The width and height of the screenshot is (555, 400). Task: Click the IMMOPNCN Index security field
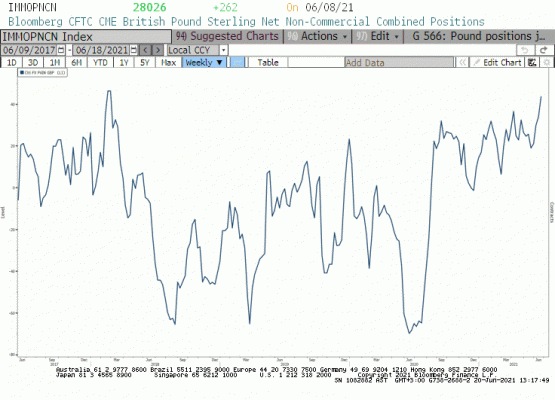tap(86, 36)
